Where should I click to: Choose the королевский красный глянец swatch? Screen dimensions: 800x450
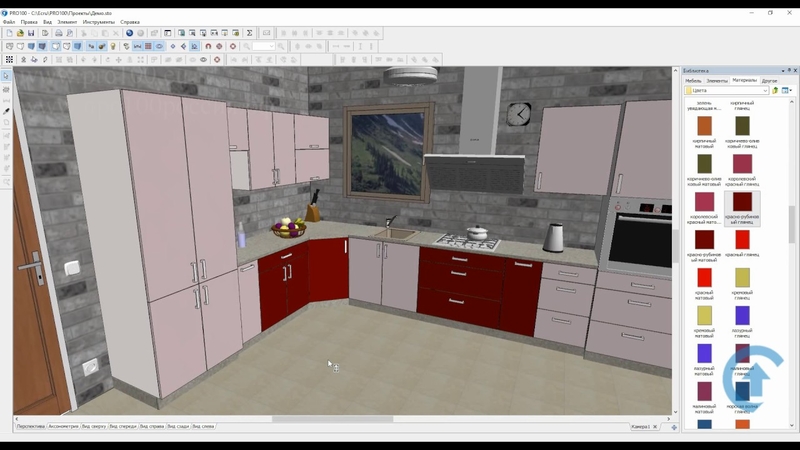(742, 165)
